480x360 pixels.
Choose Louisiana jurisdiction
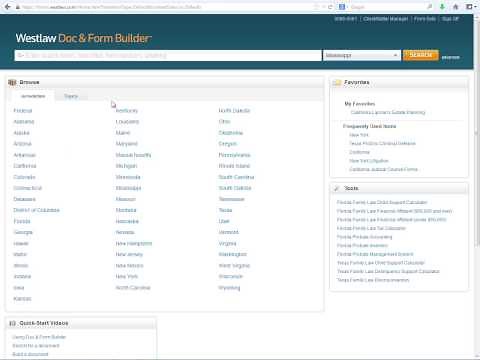127,122
